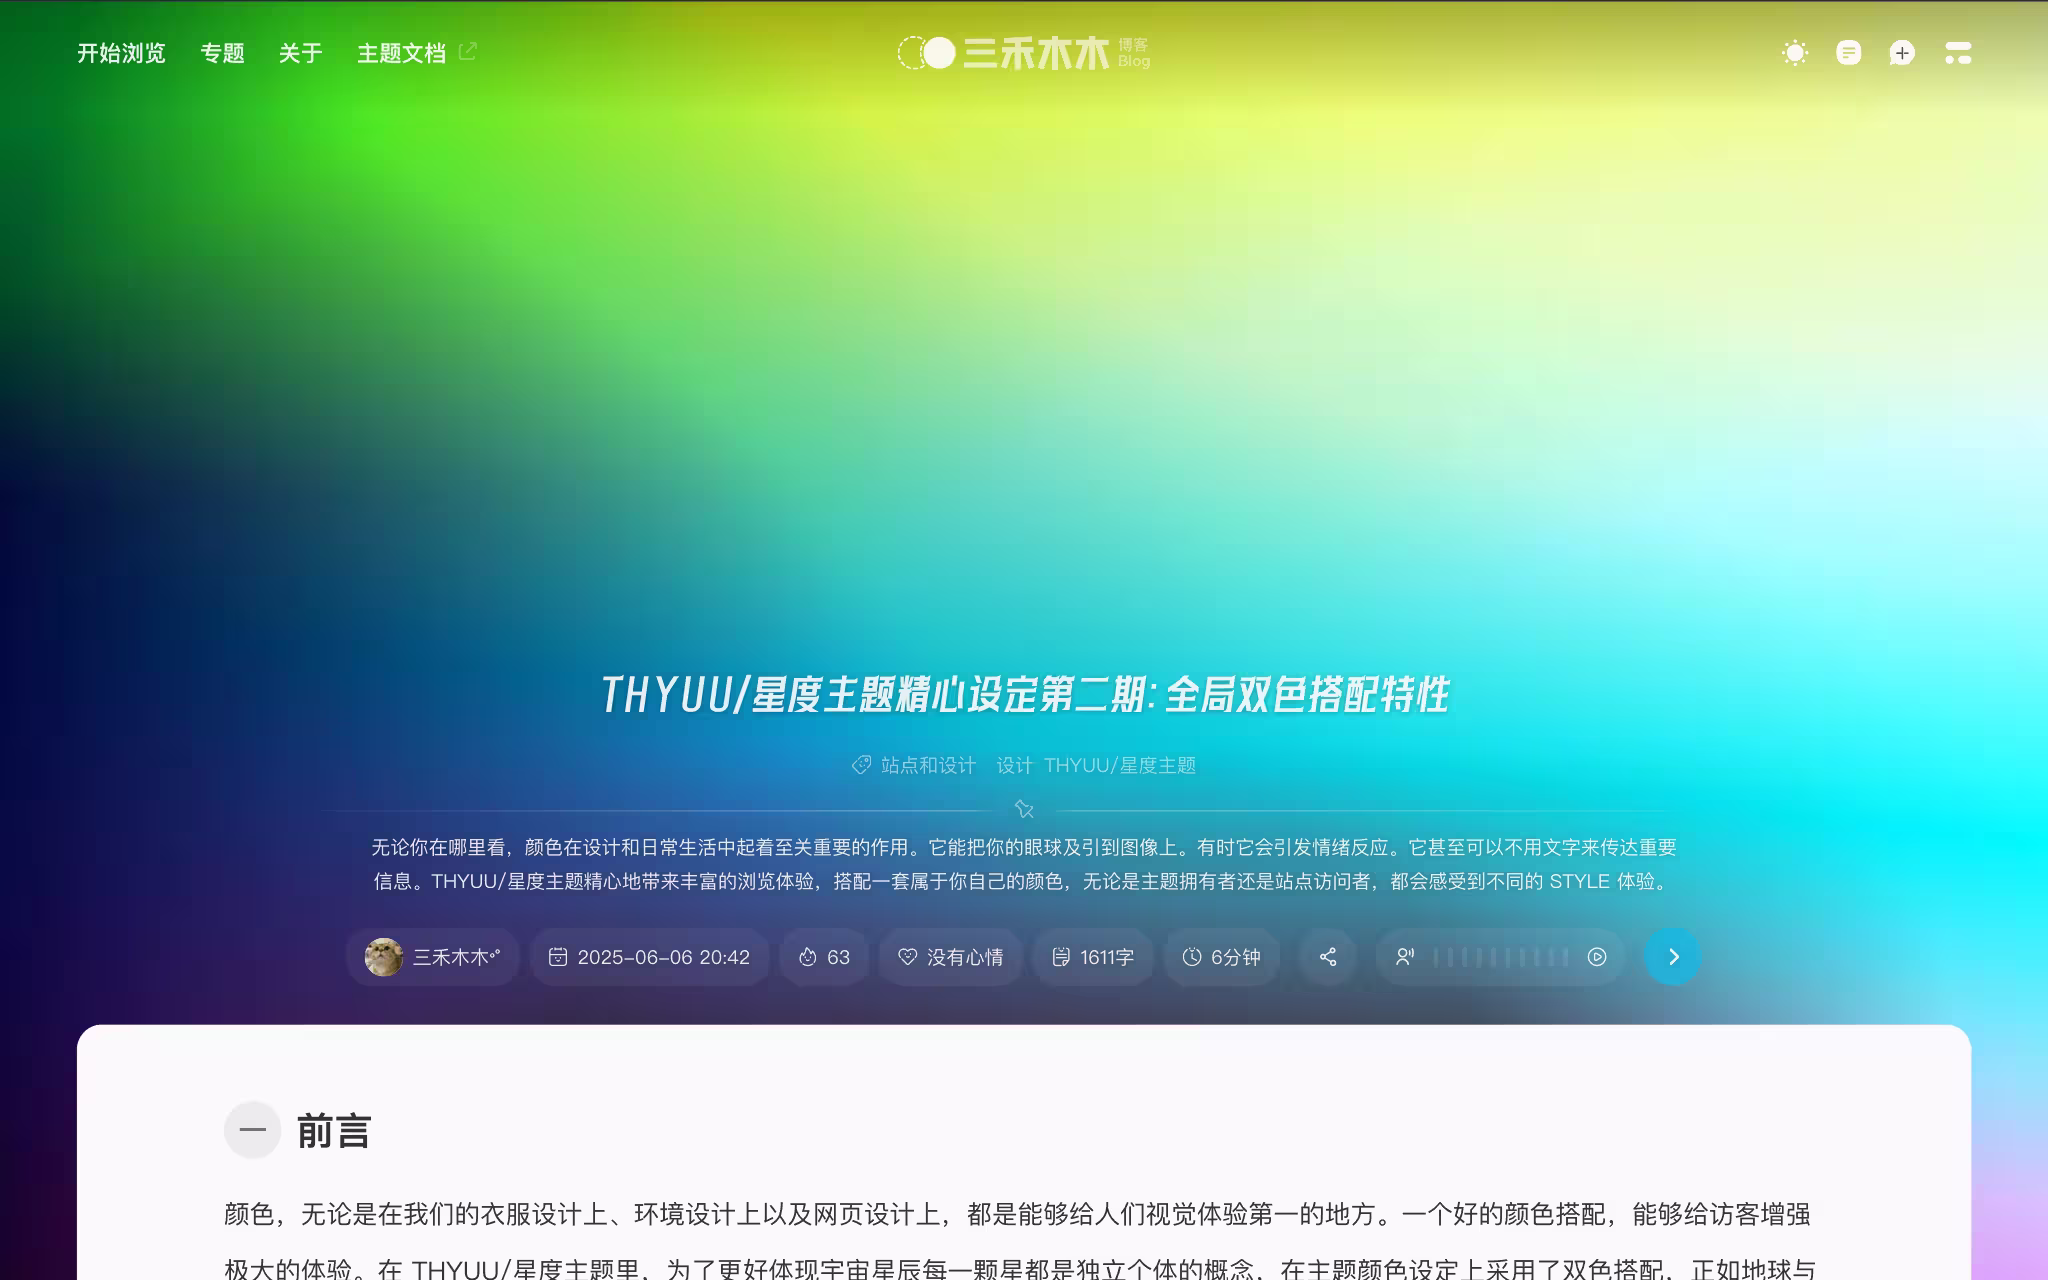
Task: Click the 63 views flame badge
Action: point(824,957)
